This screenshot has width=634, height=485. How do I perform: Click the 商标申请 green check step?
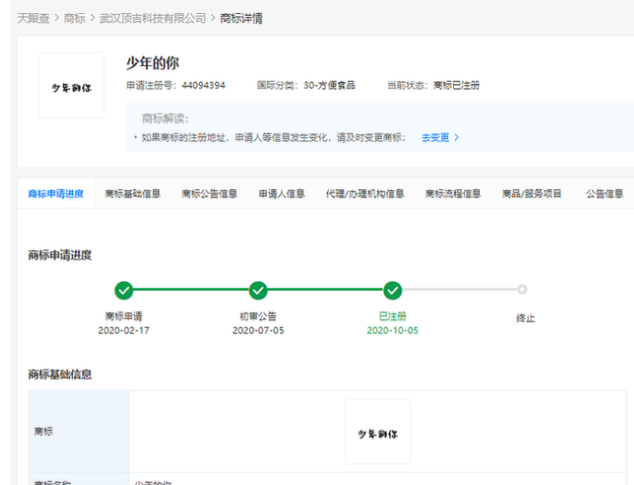tap(124, 290)
